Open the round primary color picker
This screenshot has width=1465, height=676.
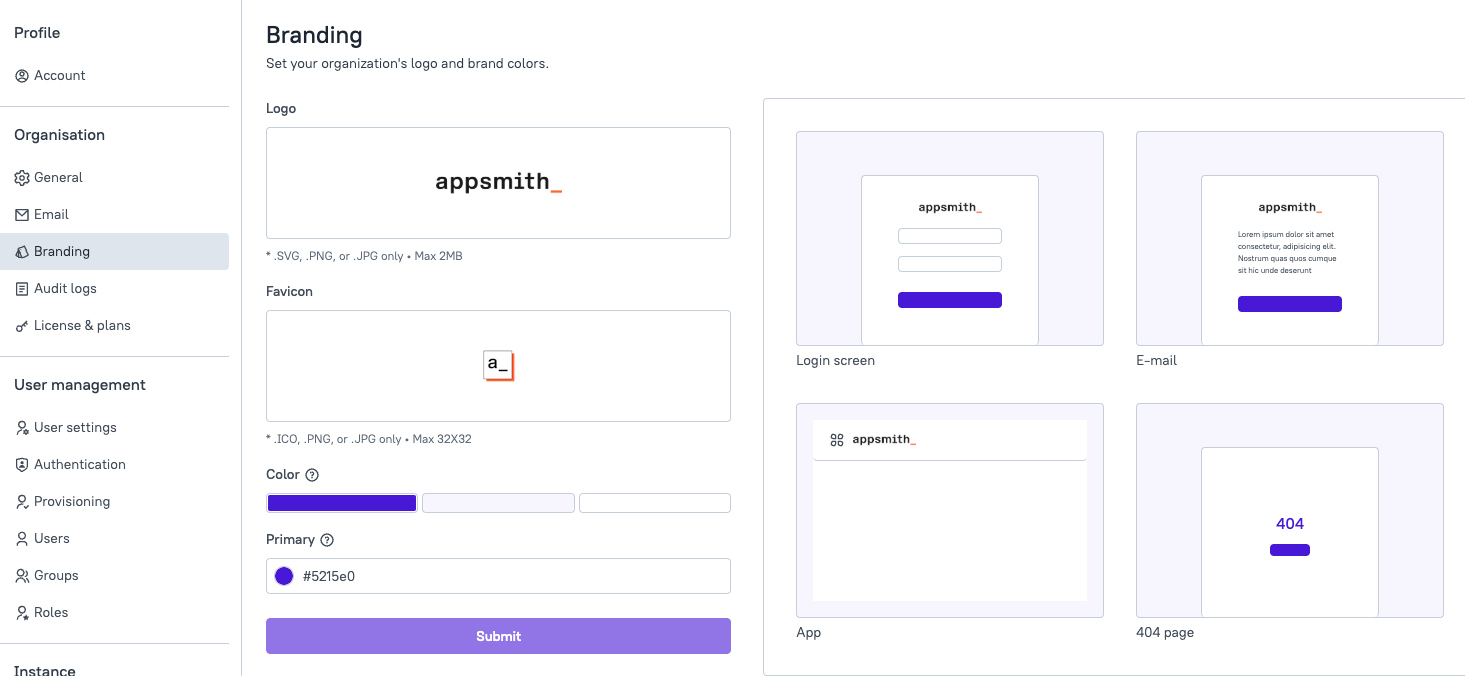[284, 576]
